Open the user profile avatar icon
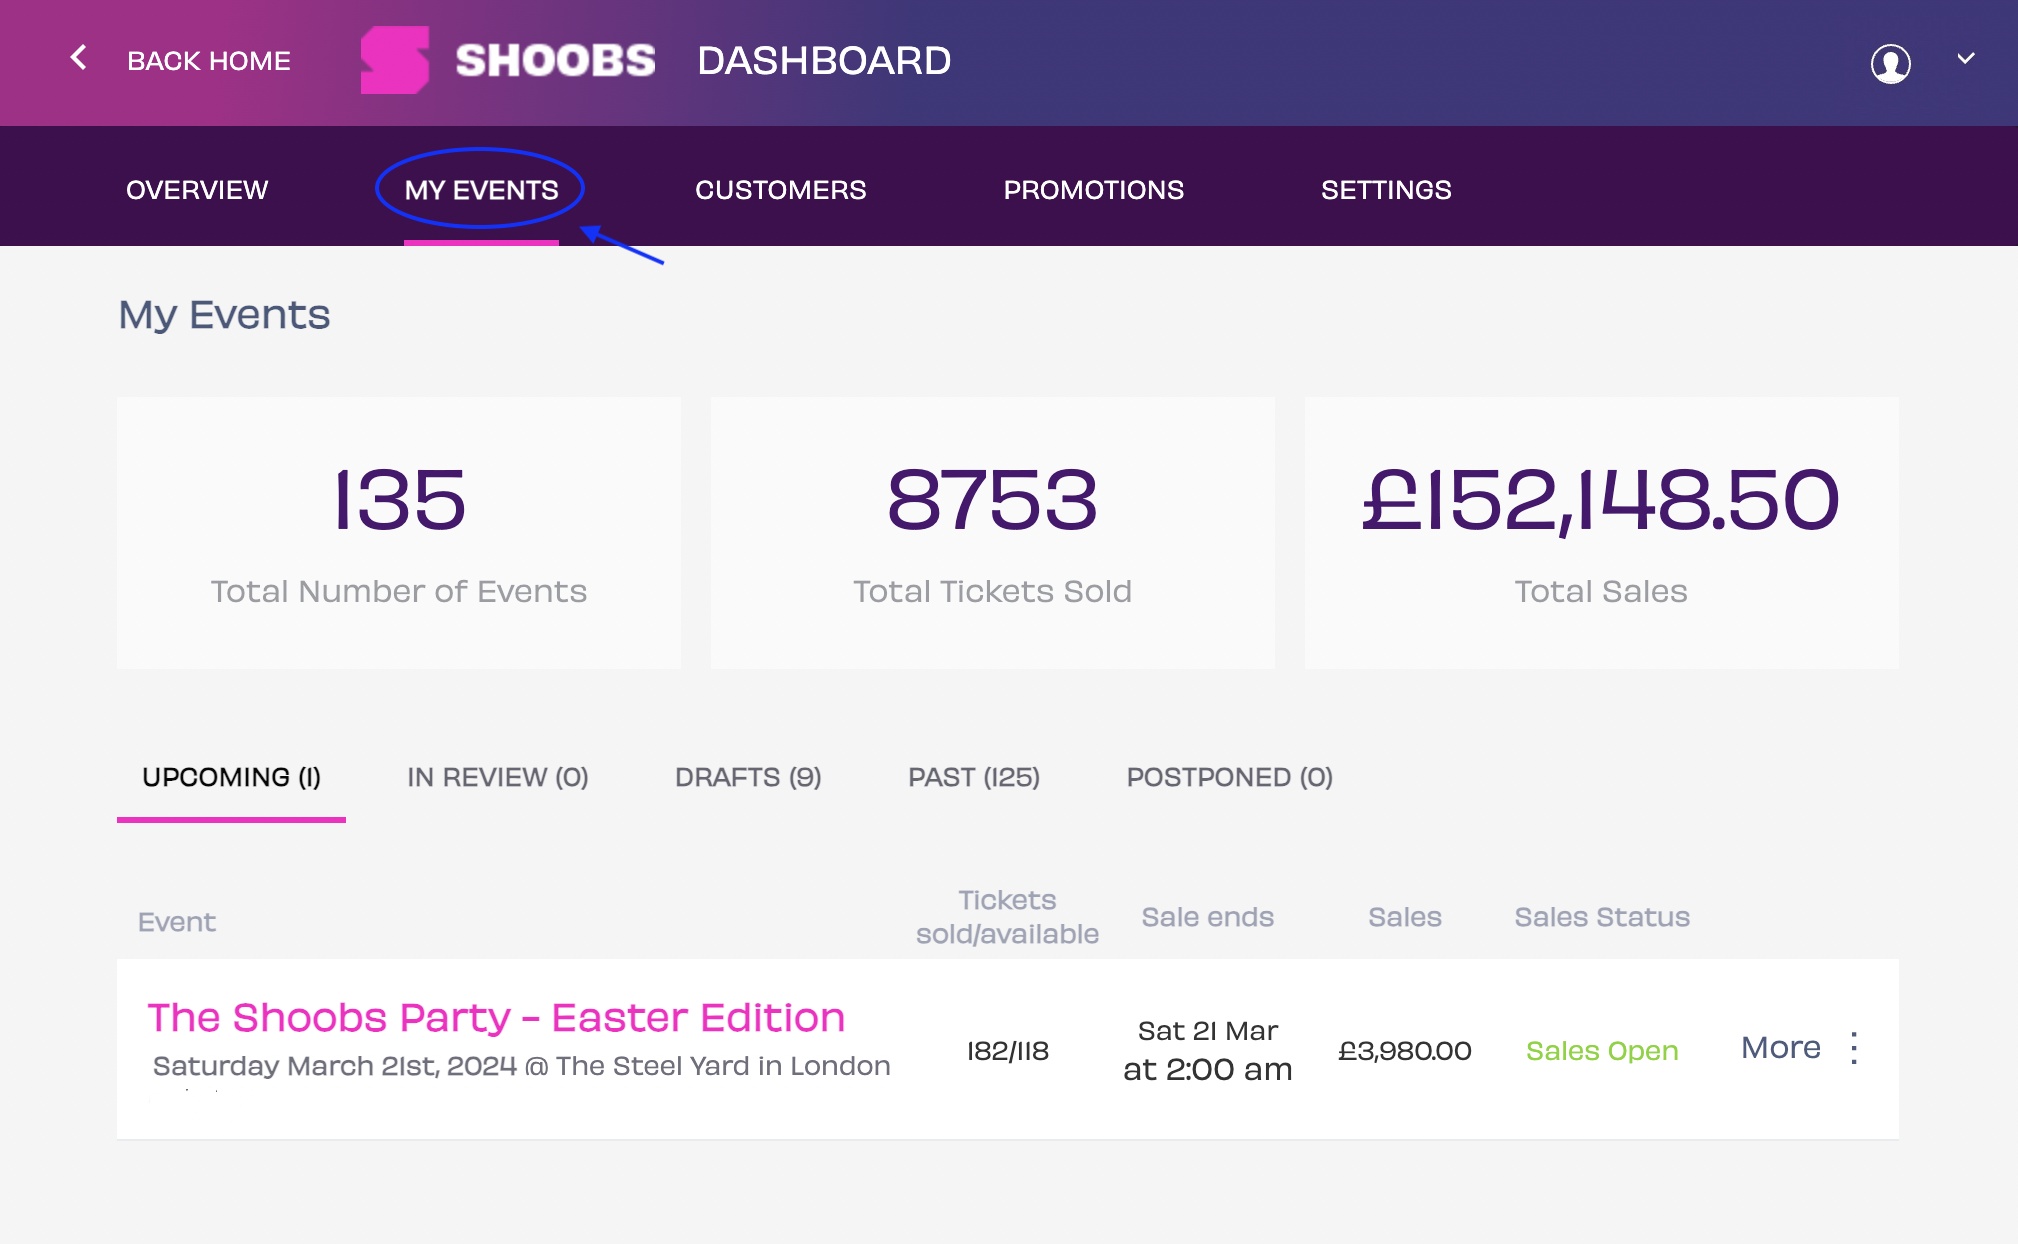Viewport: 2018px width, 1244px height. click(1890, 63)
